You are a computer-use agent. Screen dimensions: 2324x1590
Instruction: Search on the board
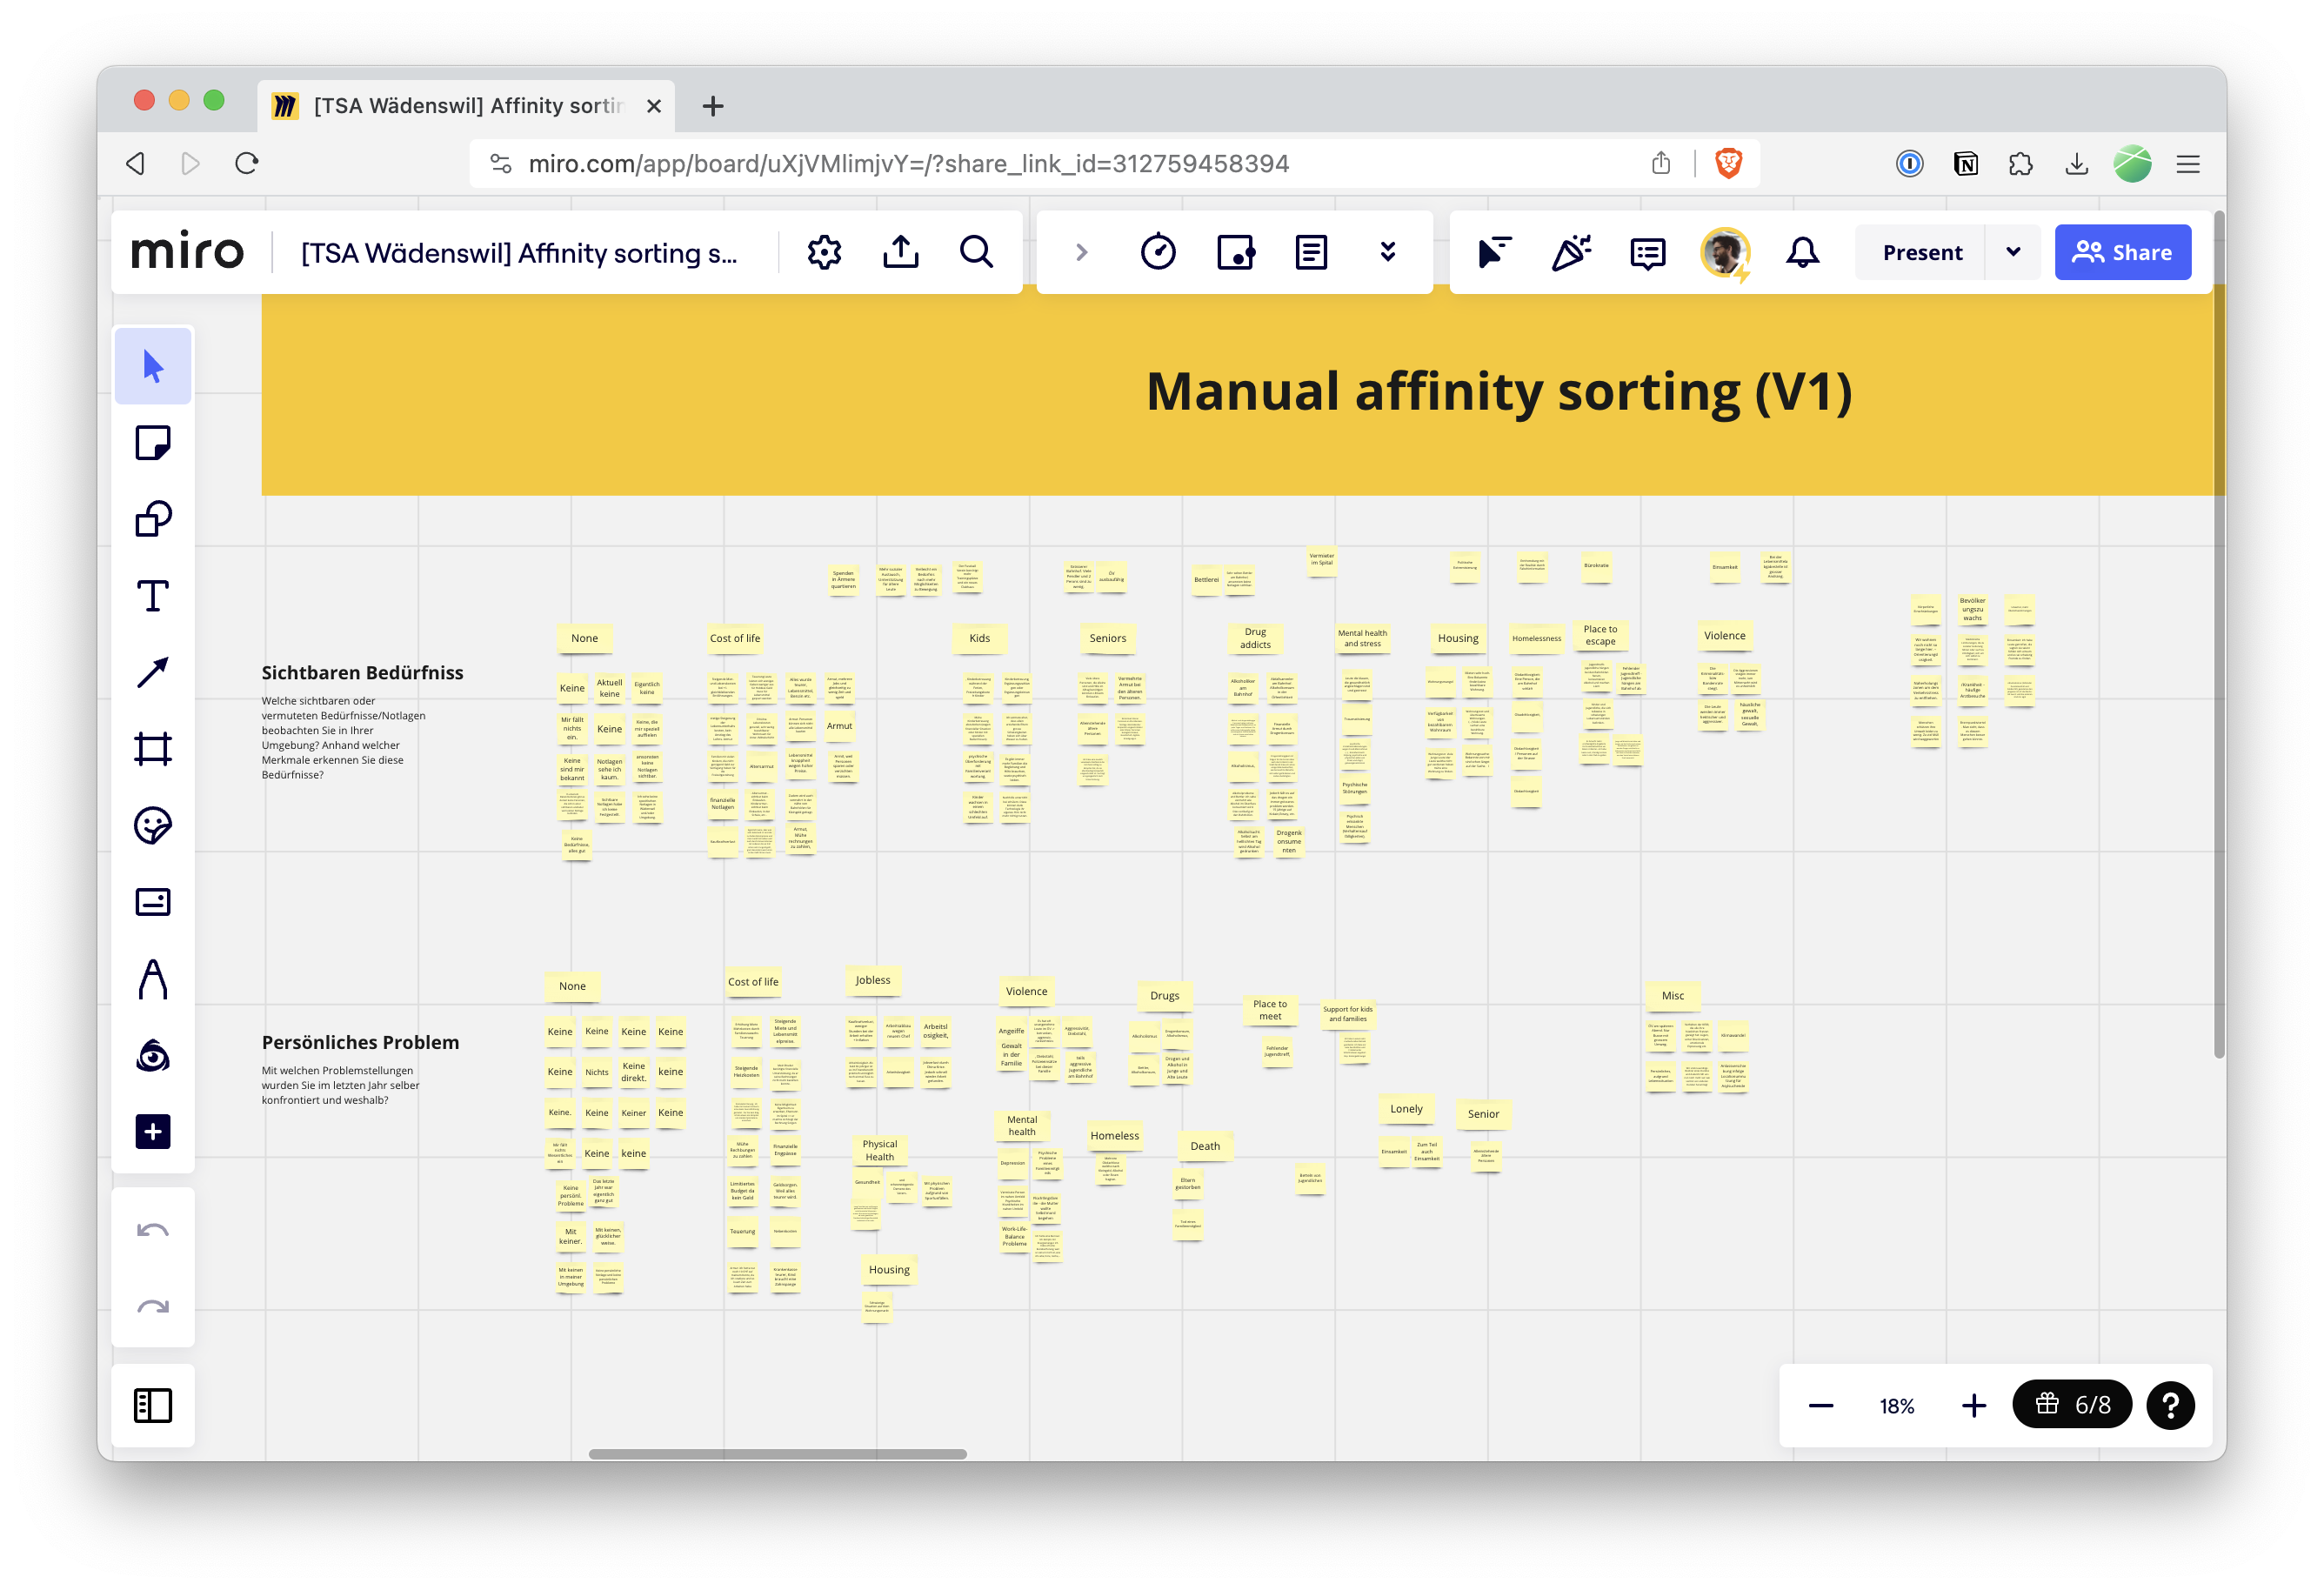976,252
